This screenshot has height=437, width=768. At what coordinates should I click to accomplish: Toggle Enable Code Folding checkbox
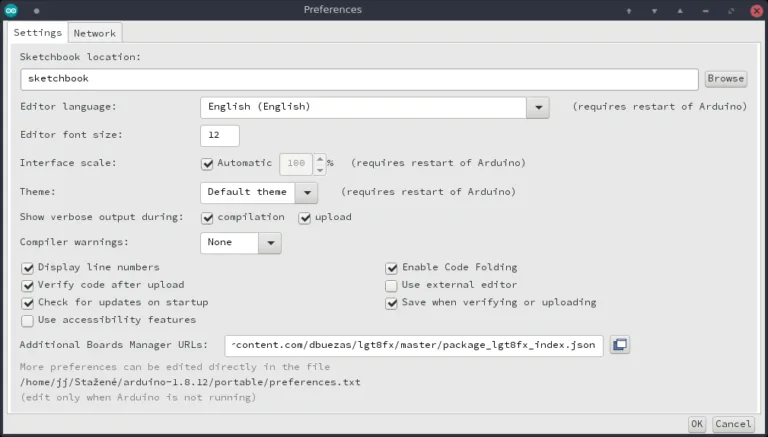[391, 268]
